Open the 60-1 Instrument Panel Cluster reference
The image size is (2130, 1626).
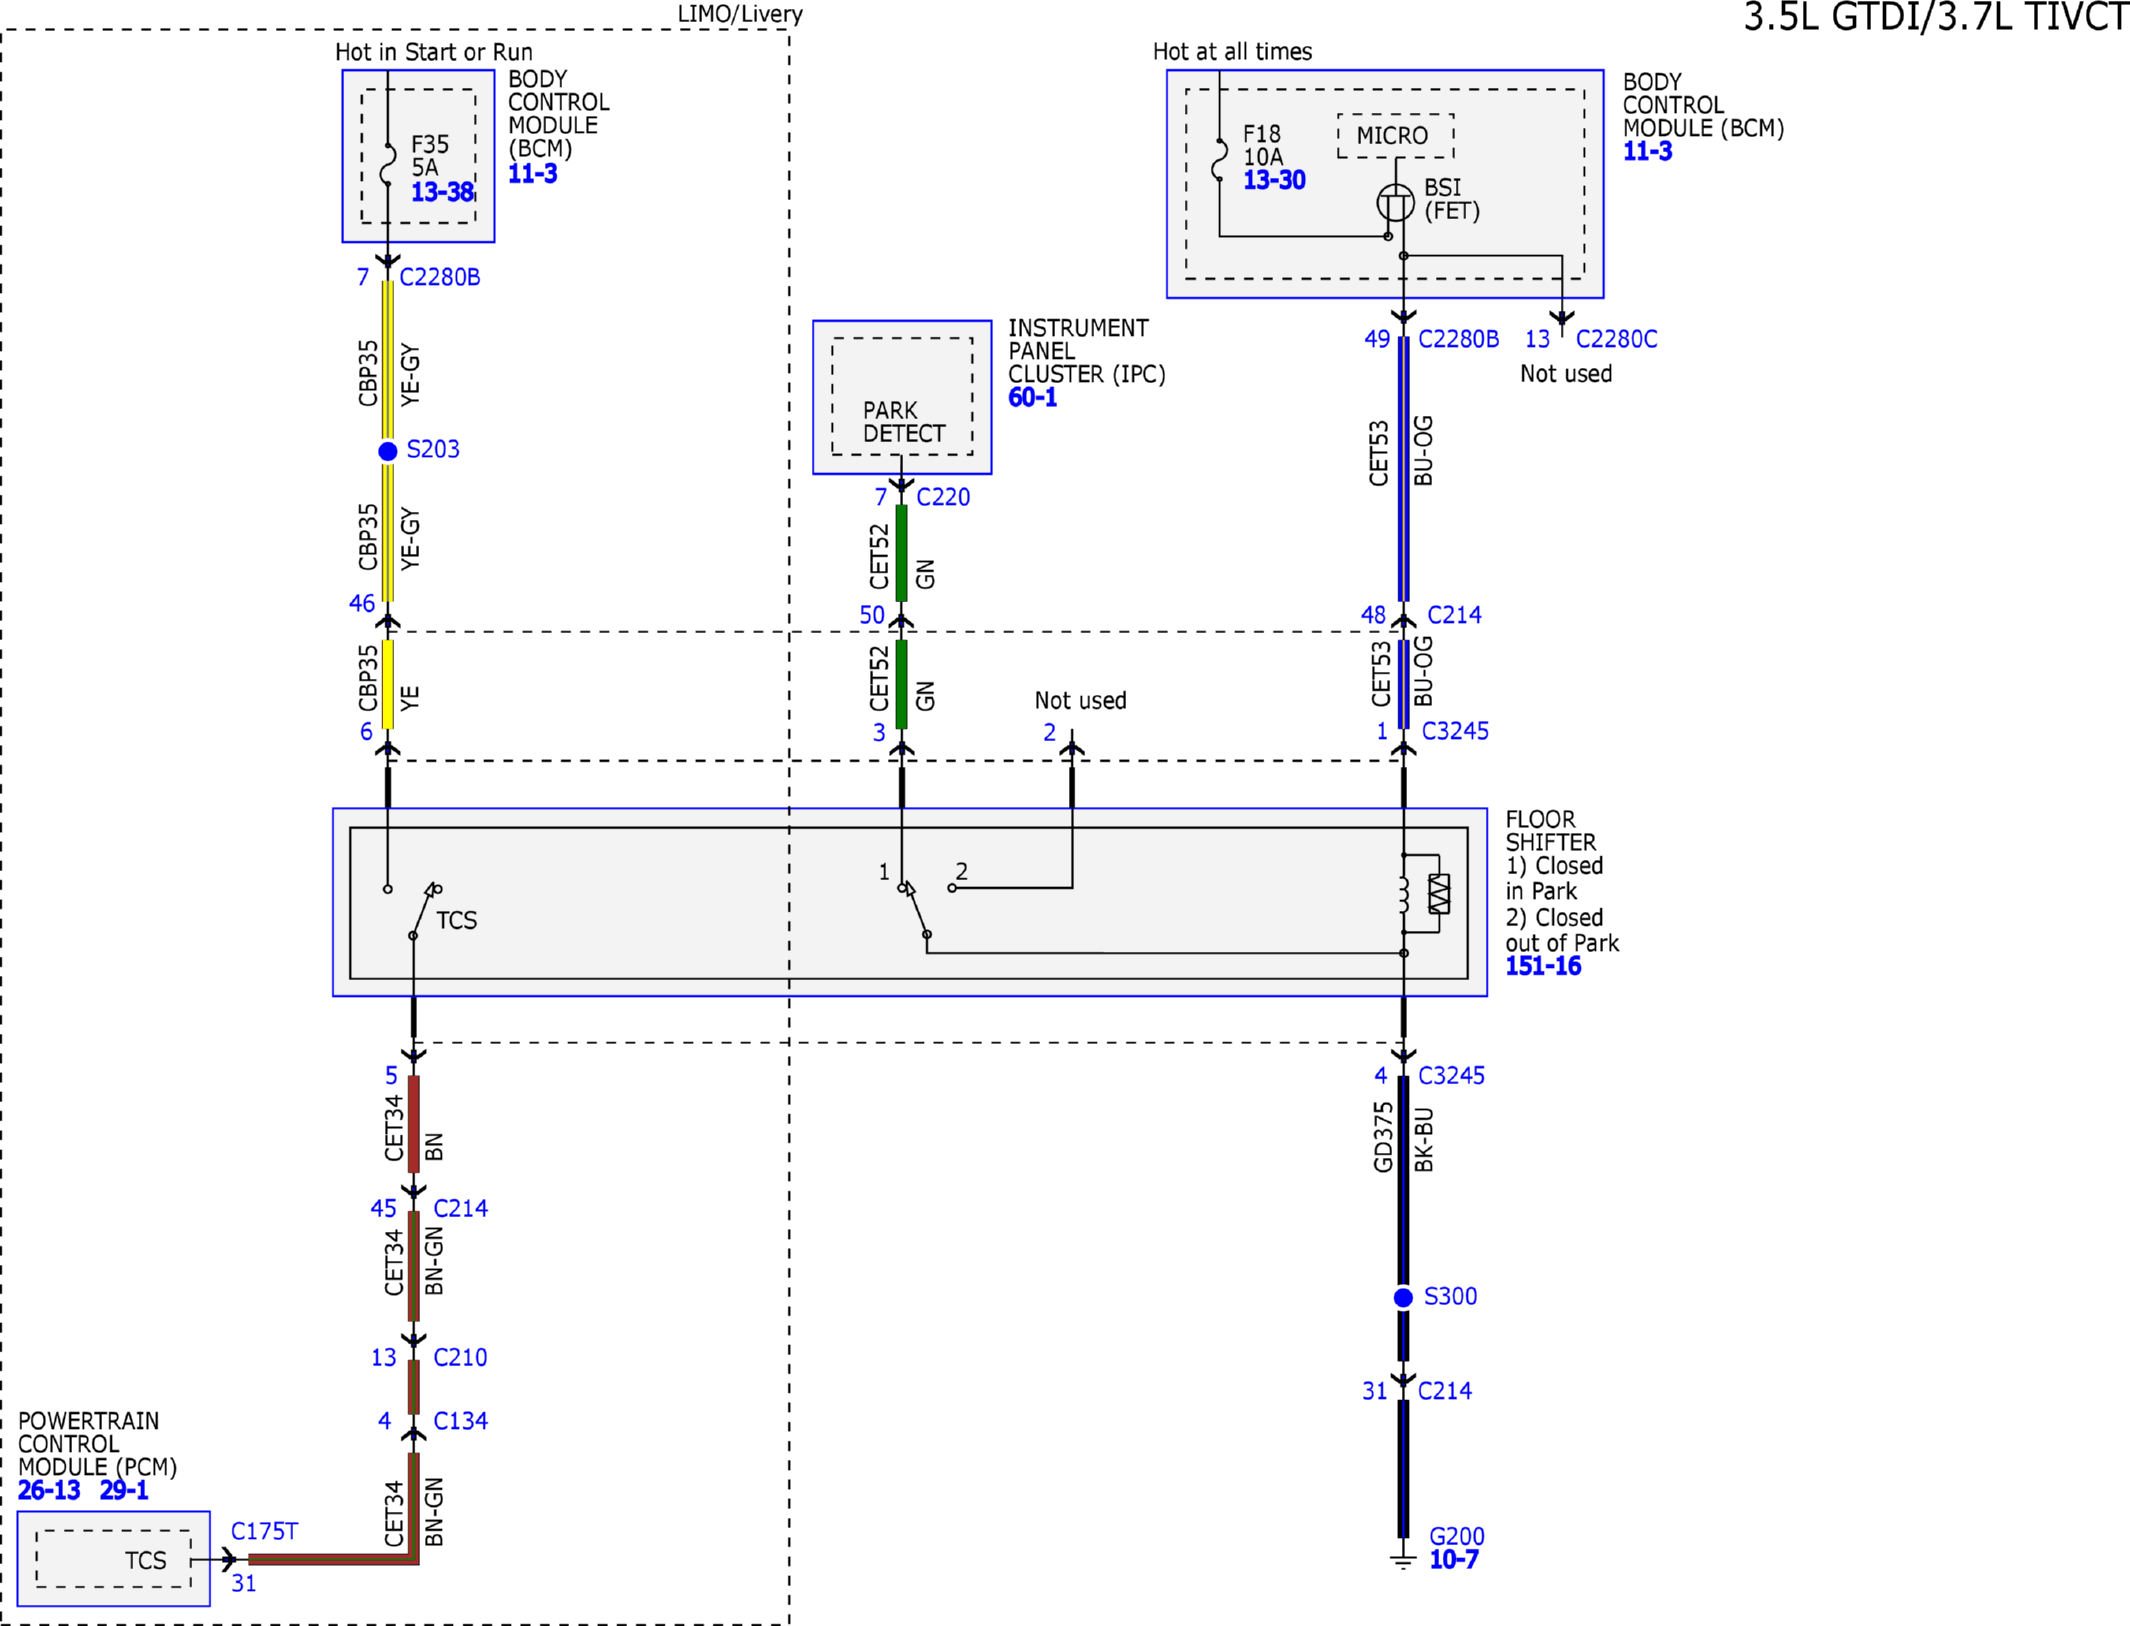coord(1032,398)
